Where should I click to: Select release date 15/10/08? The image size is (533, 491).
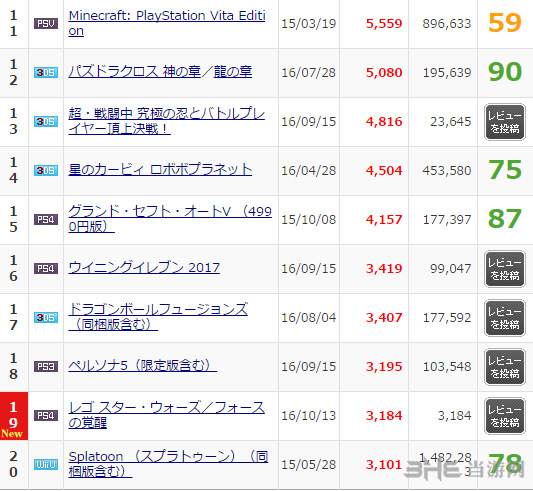coord(309,219)
